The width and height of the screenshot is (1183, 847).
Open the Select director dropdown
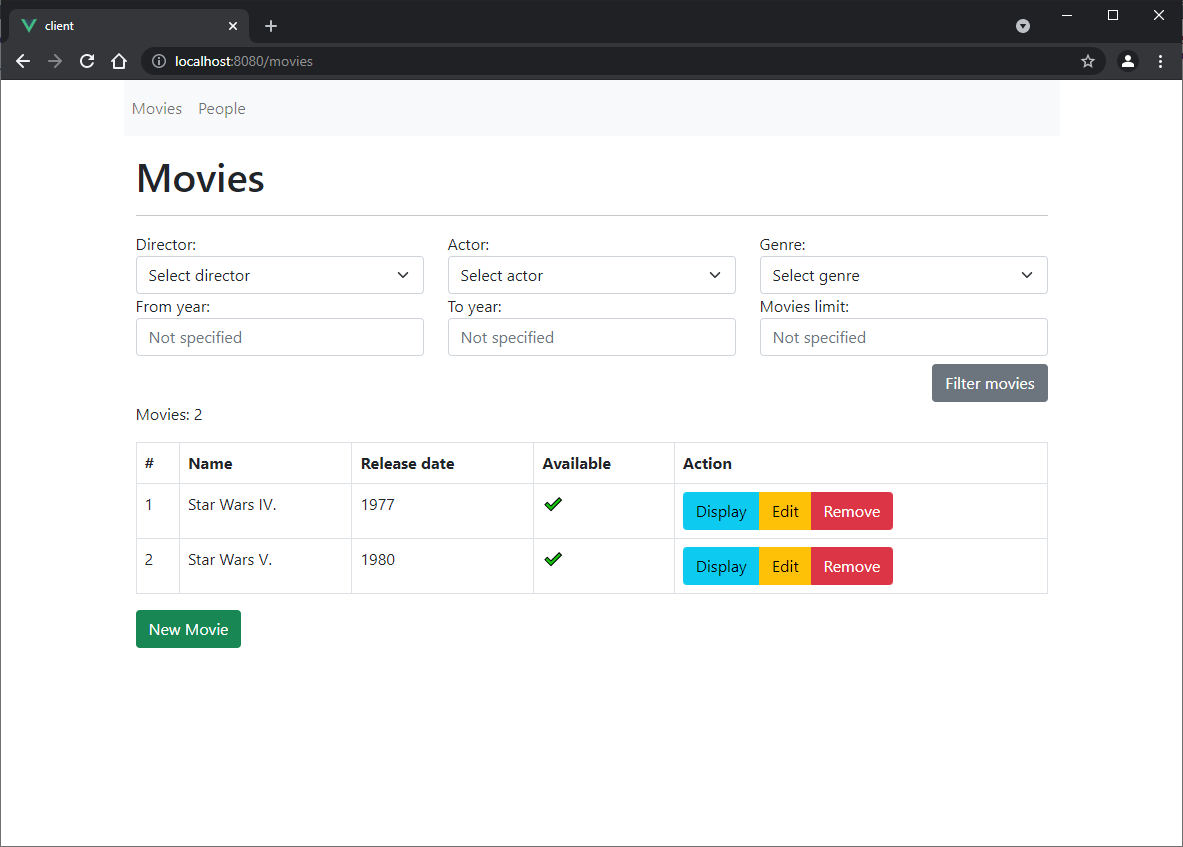tap(280, 275)
